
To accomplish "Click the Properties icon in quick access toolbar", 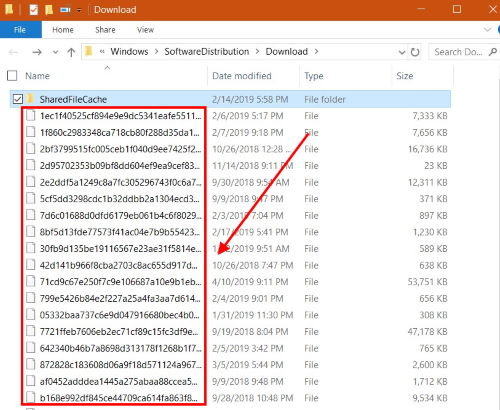I will 33,10.
